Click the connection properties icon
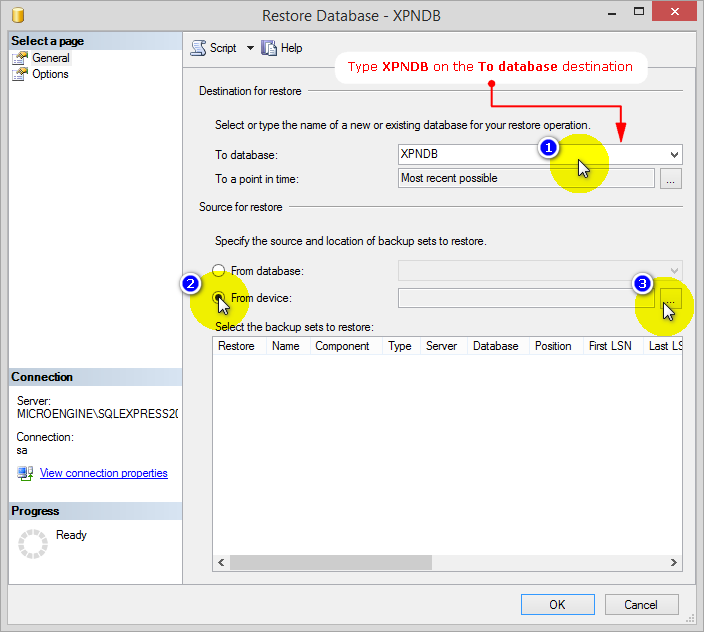Image resolution: width=704 pixels, height=632 pixels. 25,473
